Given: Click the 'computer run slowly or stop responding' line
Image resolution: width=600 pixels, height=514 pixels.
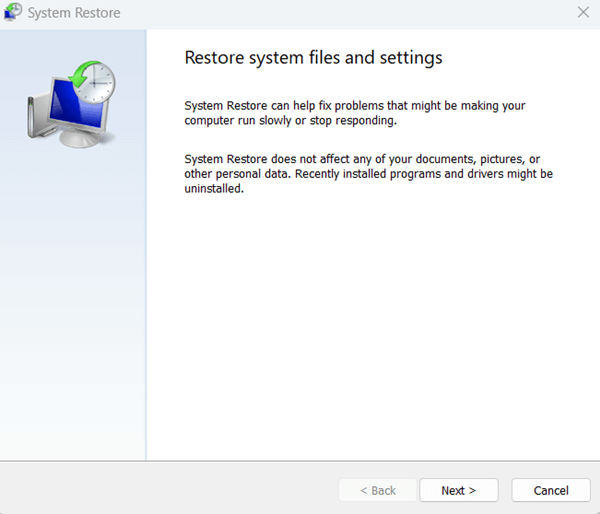Looking at the screenshot, I should [290, 120].
